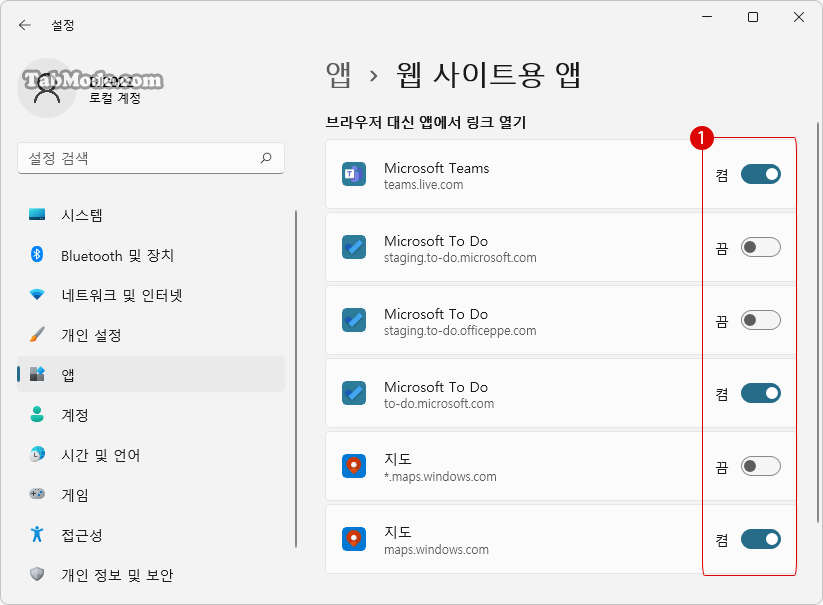Click the Microsoft Teams app name

click(x=437, y=168)
